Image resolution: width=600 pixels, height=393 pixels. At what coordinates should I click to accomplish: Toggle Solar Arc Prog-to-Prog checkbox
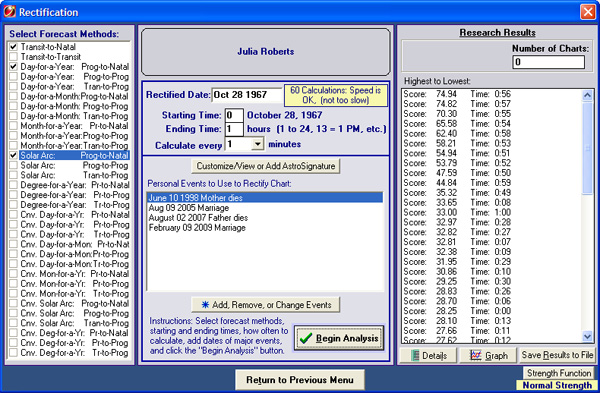coord(13,165)
